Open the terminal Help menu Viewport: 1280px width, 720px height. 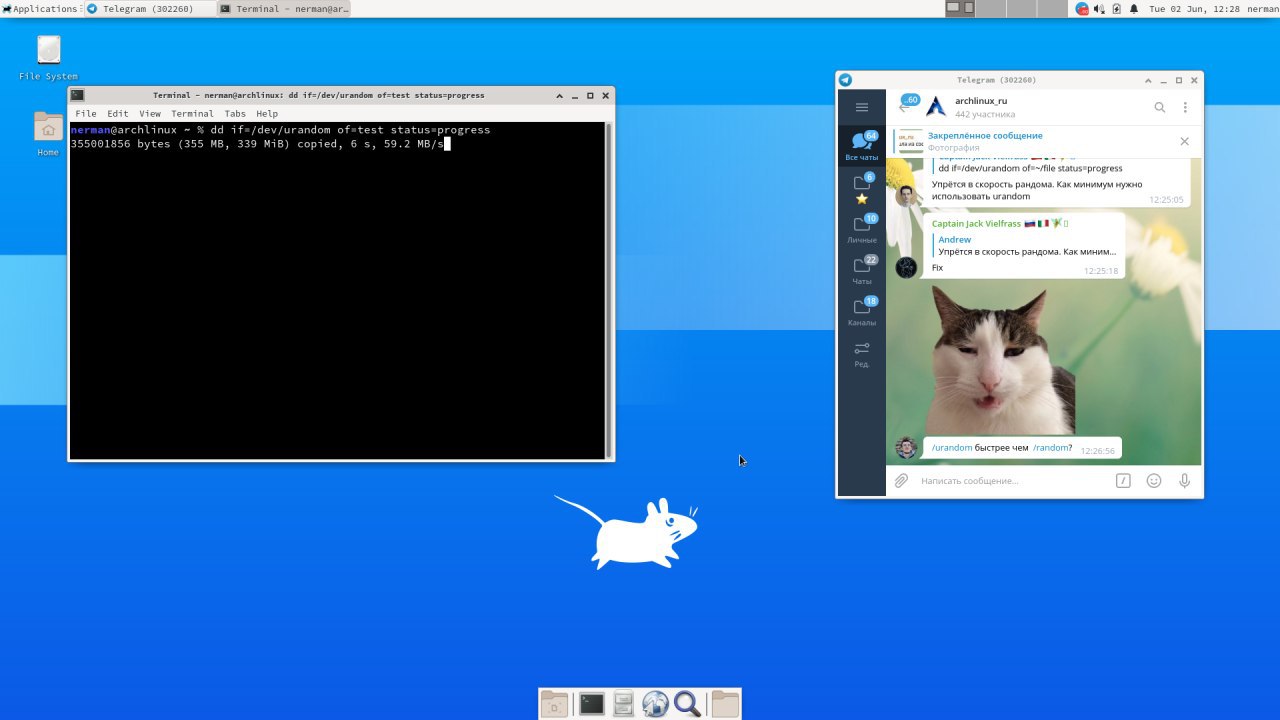coord(267,114)
